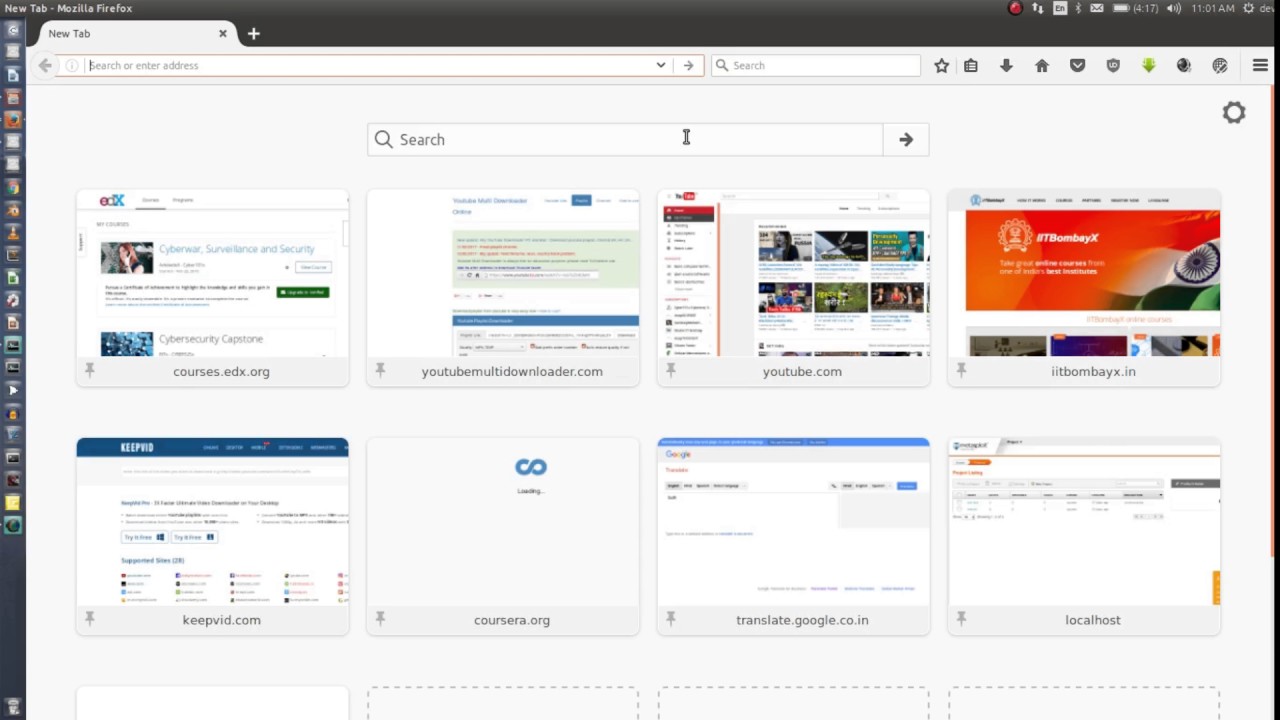1280x720 pixels.
Task: Open the iitbombayx.in thumbnail
Action: click(1084, 273)
